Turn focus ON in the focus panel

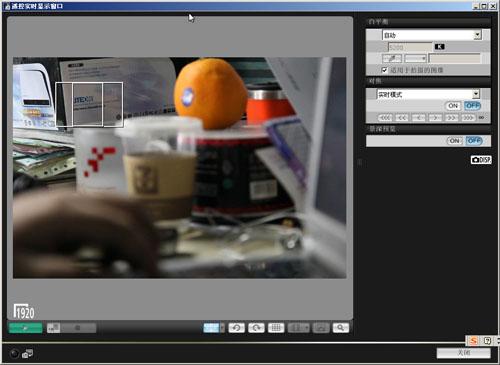[453, 106]
